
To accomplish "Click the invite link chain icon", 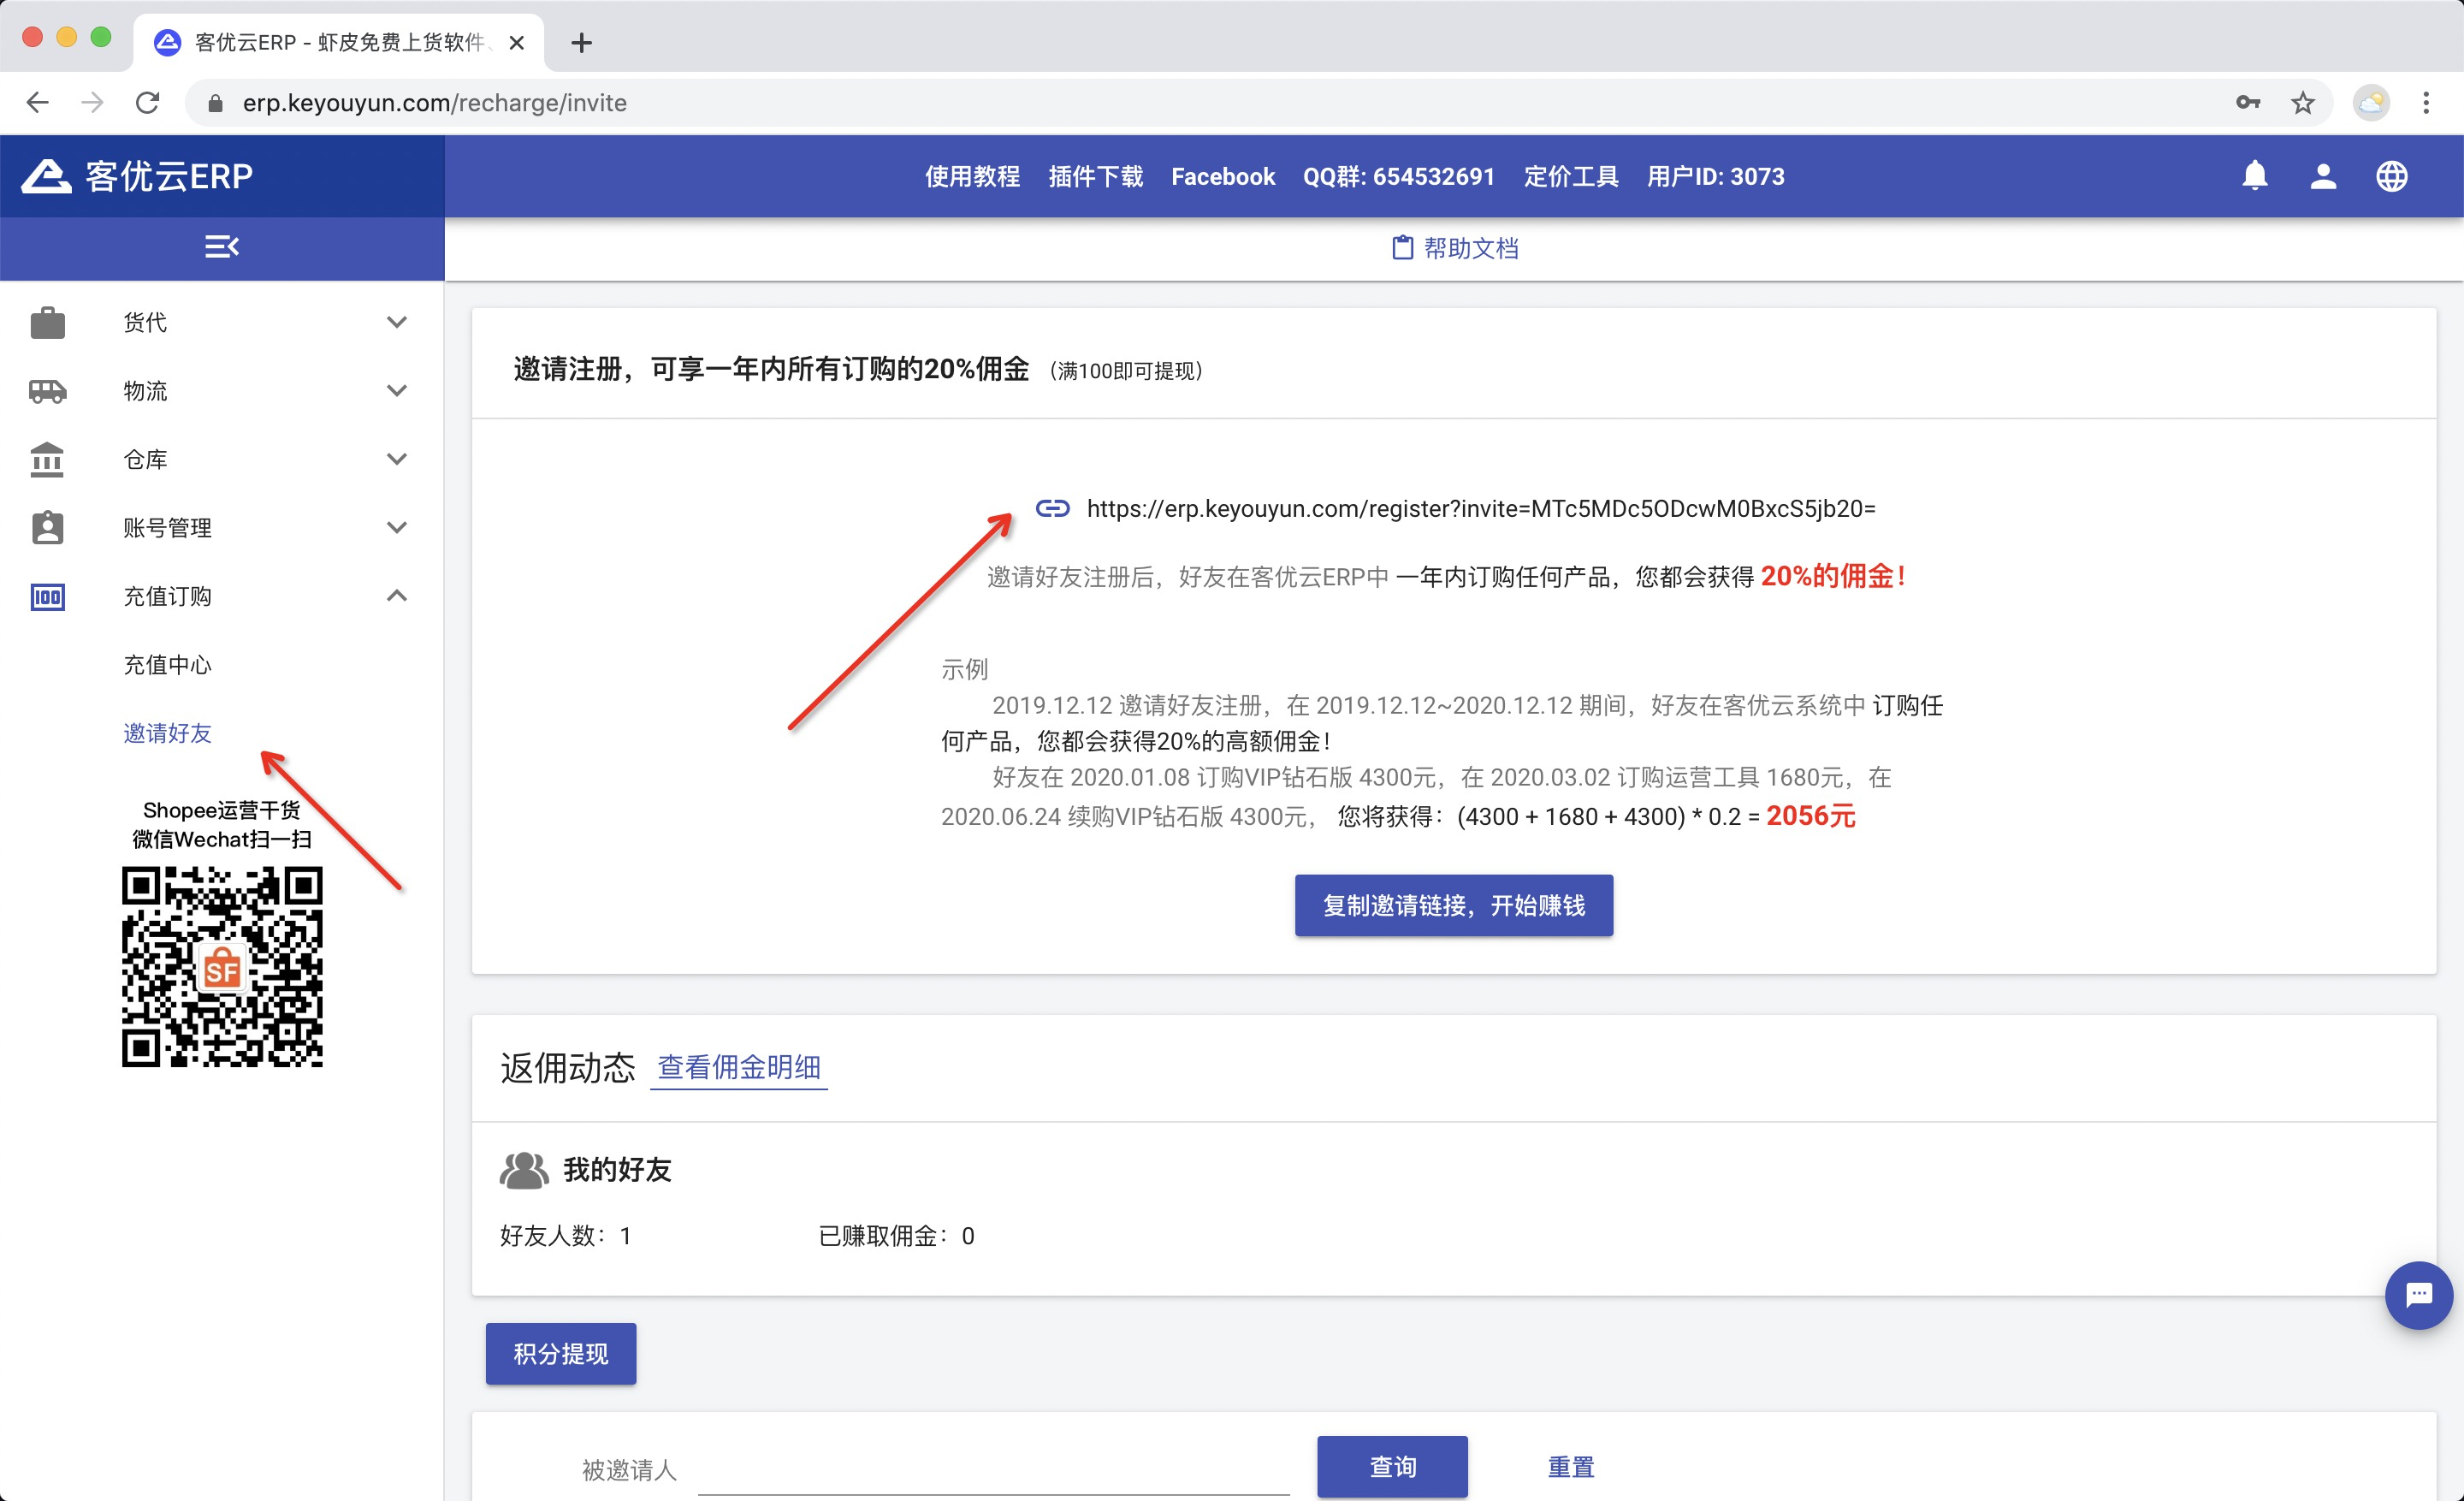I will click(1052, 508).
